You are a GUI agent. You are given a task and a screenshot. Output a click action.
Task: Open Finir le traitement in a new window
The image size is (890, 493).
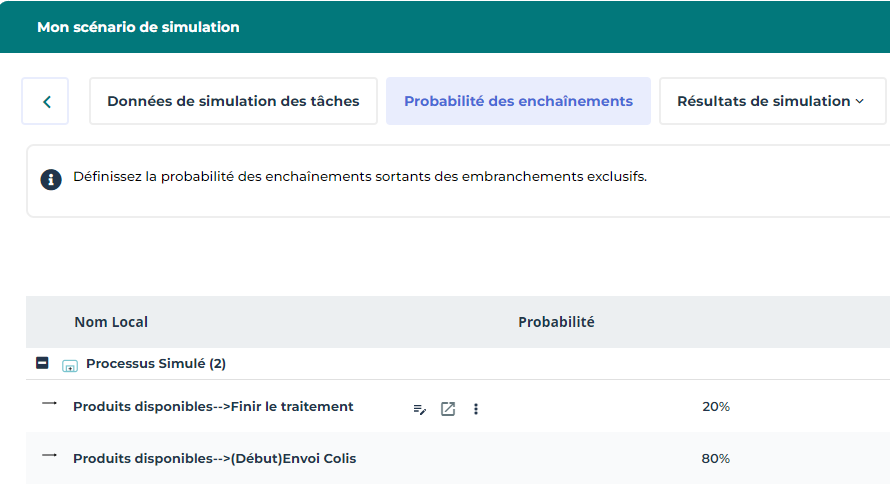[448, 408]
